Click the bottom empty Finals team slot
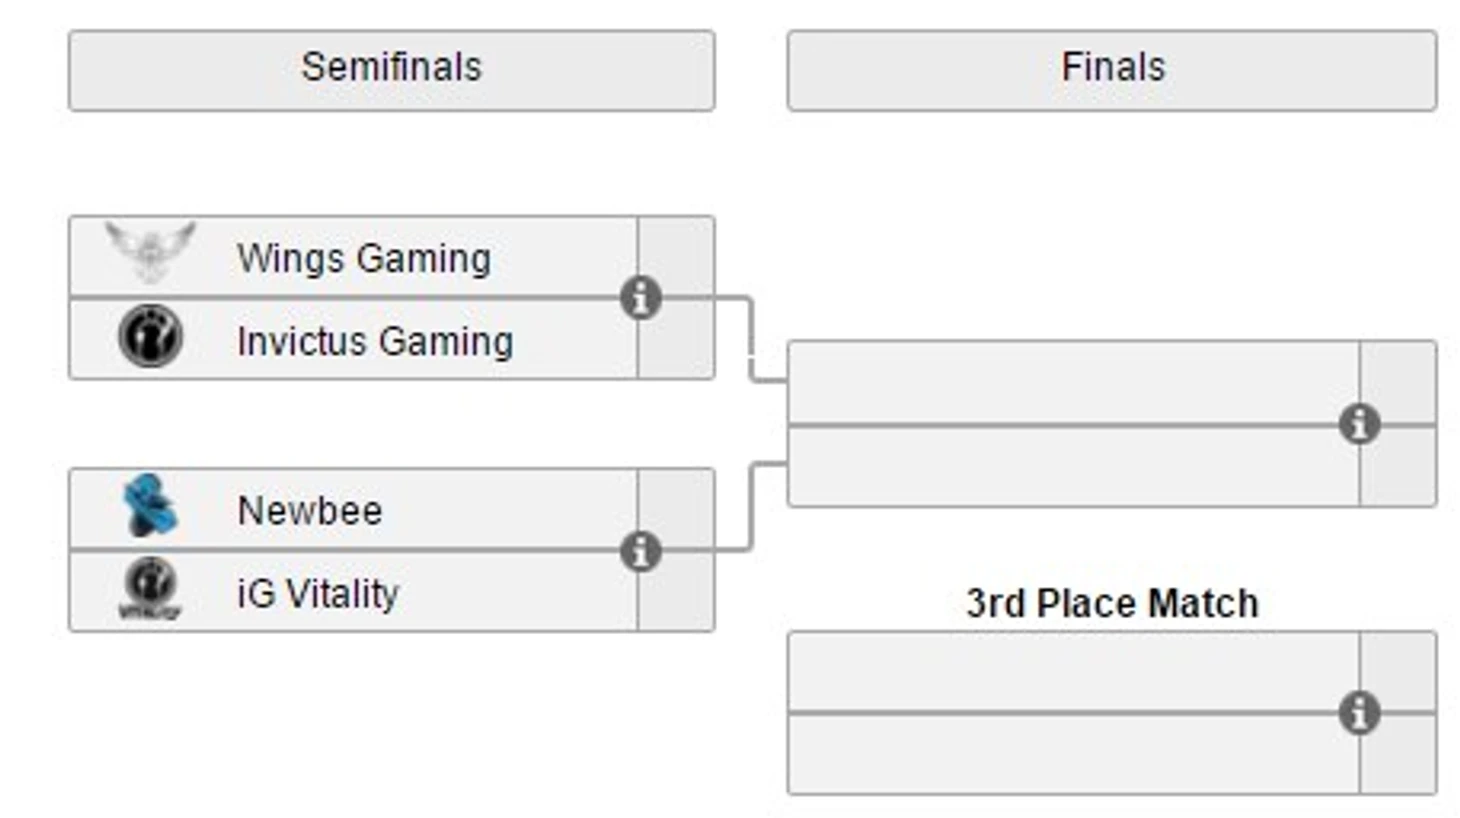Screen dimensions: 1460x818 pos(1072,466)
